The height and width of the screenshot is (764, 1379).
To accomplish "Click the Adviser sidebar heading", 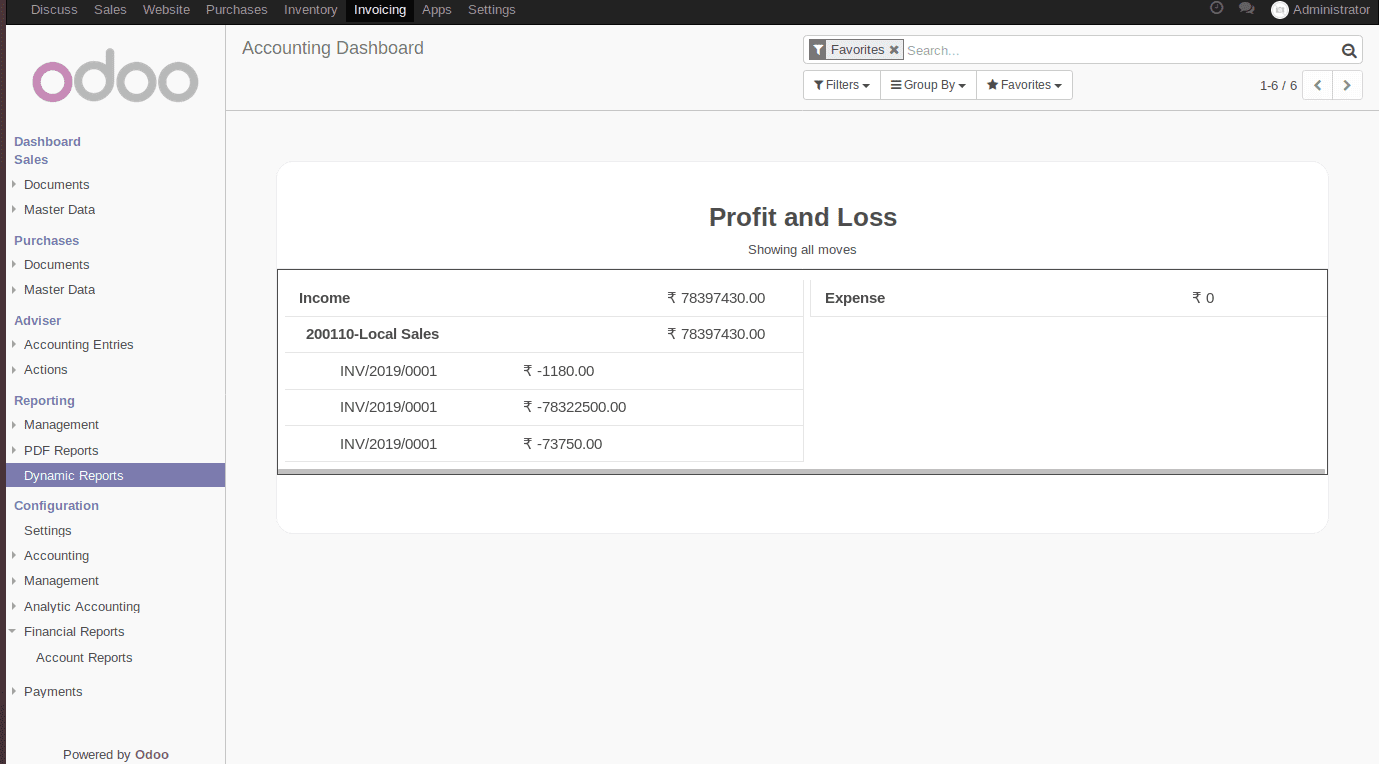I will pos(37,321).
